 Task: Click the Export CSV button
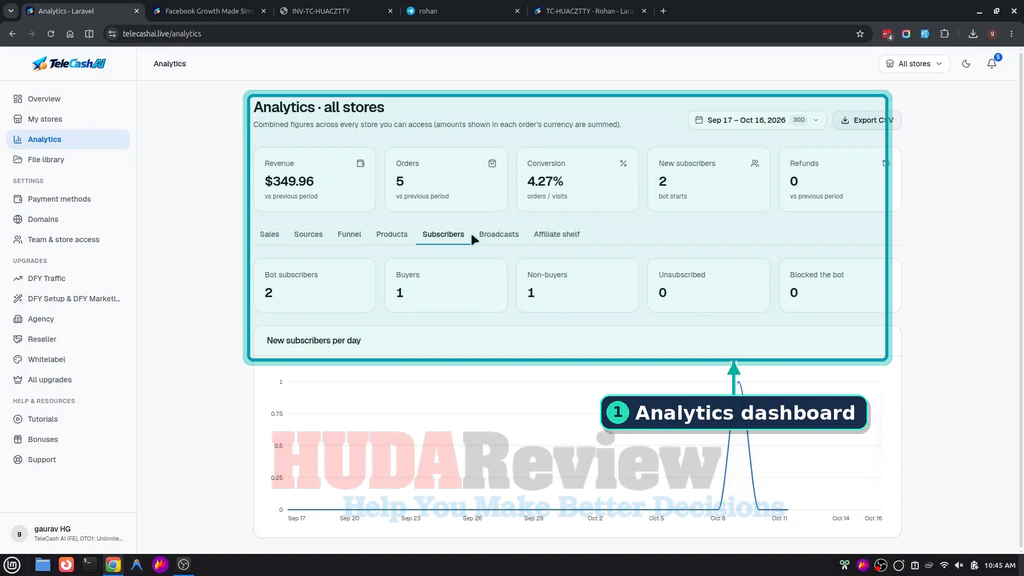[867, 120]
